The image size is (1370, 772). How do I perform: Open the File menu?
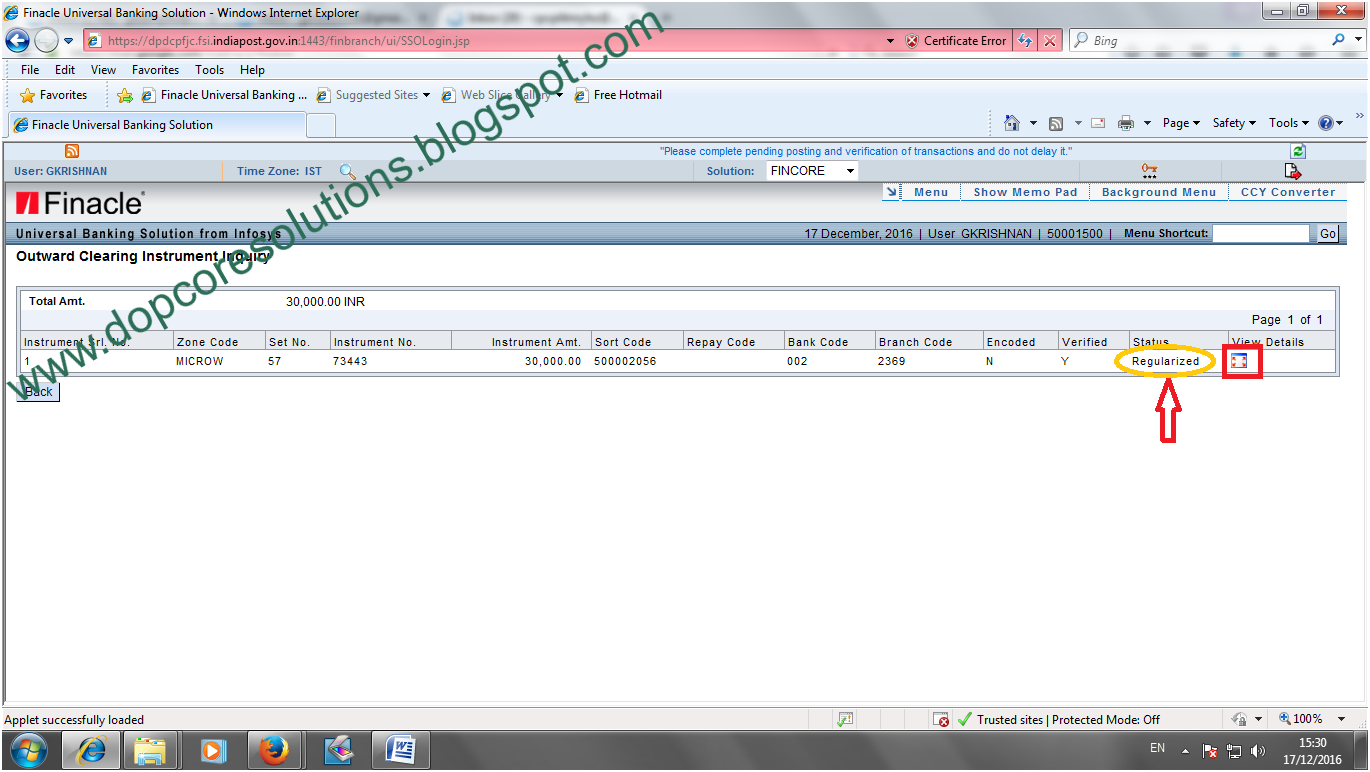tap(30, 70)
